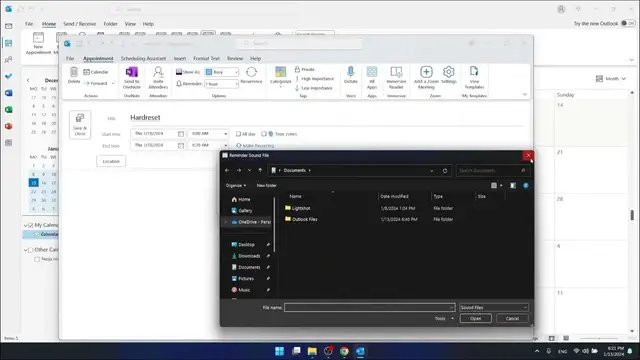Viewport: 640px width, 360px height.
Task: Open file dialog help icon
Action: point(526,185)
